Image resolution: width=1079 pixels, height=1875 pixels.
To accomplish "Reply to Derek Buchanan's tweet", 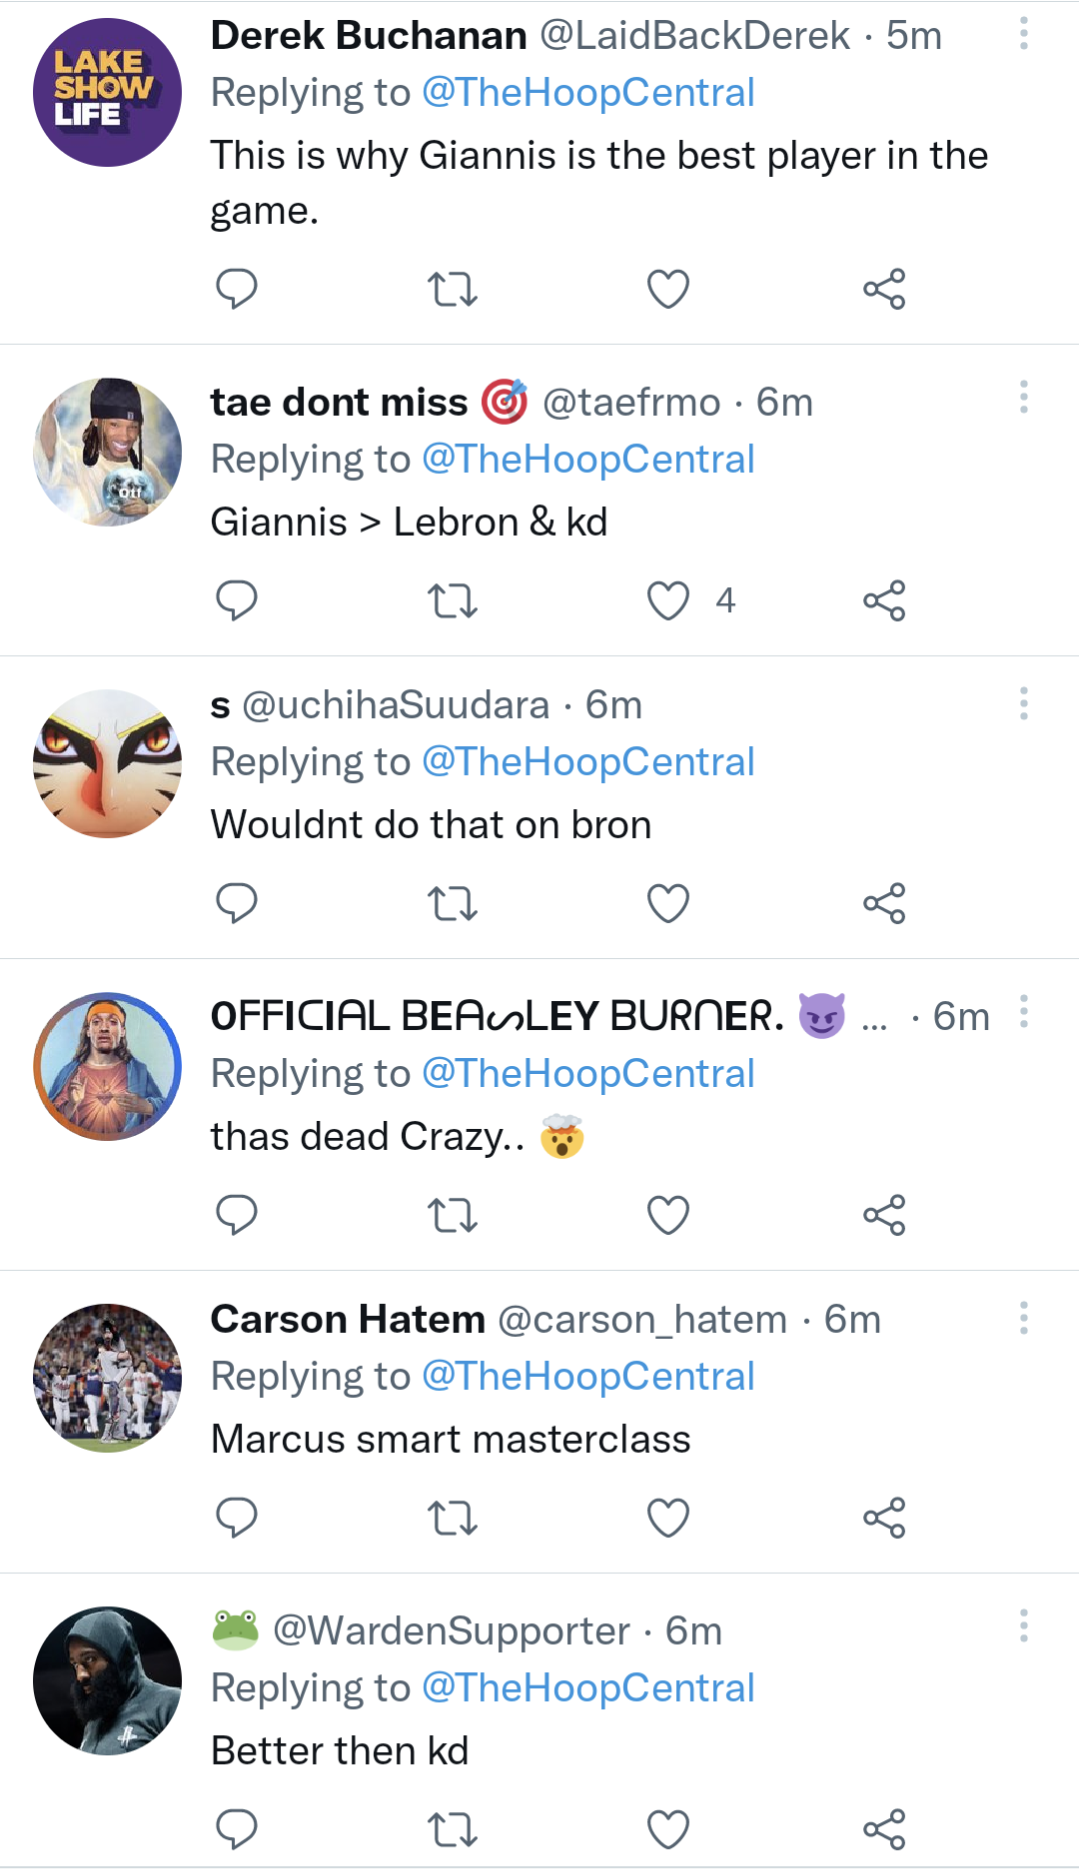I will point(237,289).
